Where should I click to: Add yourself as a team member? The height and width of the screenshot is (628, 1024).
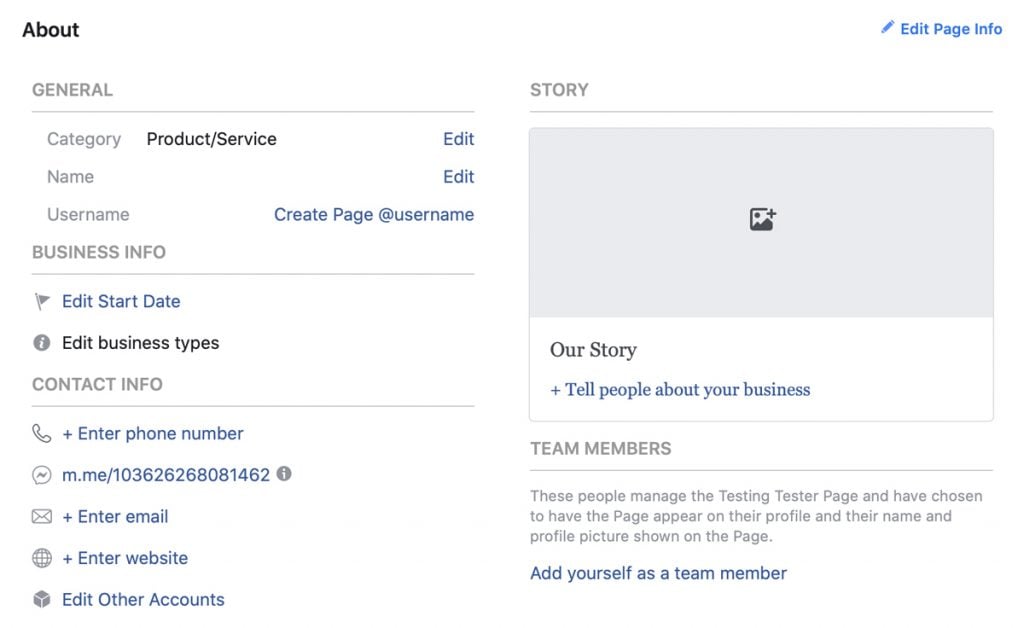[x=658, y=574]
